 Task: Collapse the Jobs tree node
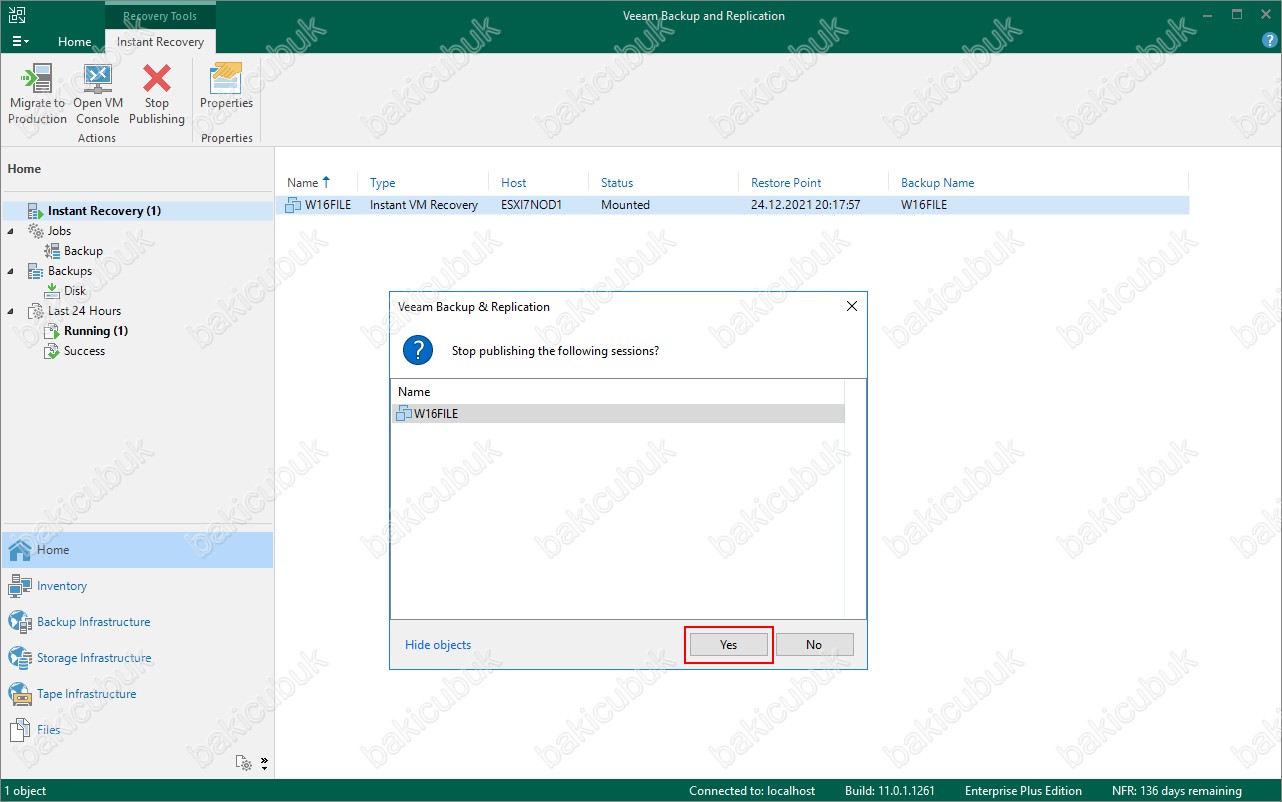(11, 231)
